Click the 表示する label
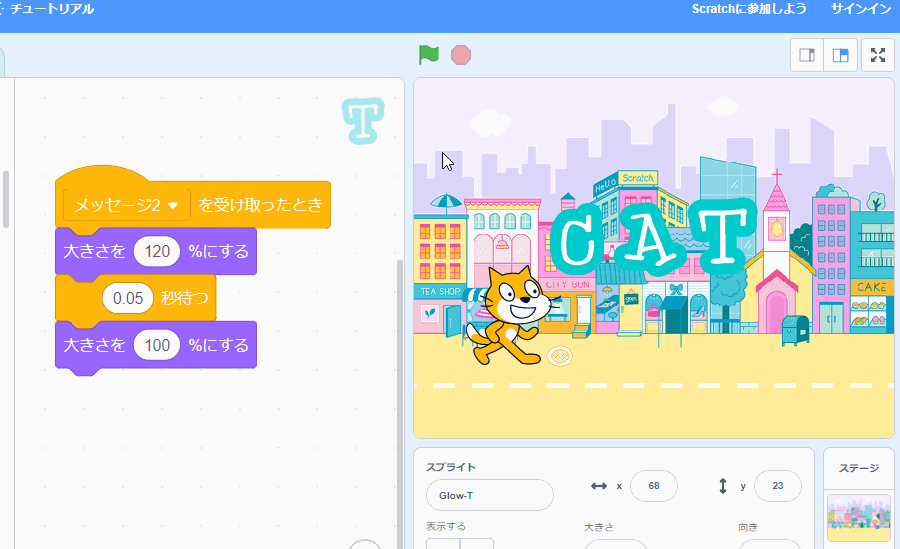 click(446, 526)
